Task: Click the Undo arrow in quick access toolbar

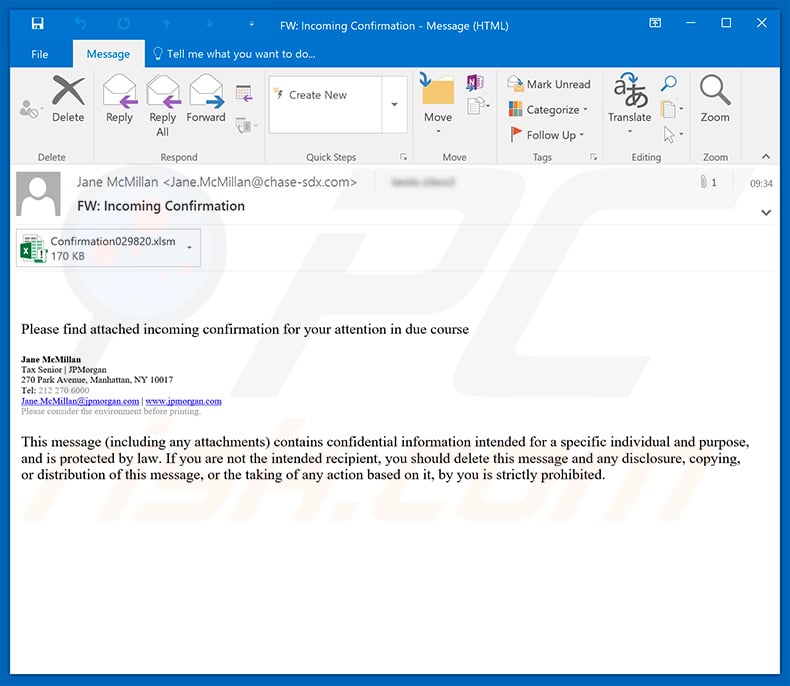Action: tap(81, 24)
